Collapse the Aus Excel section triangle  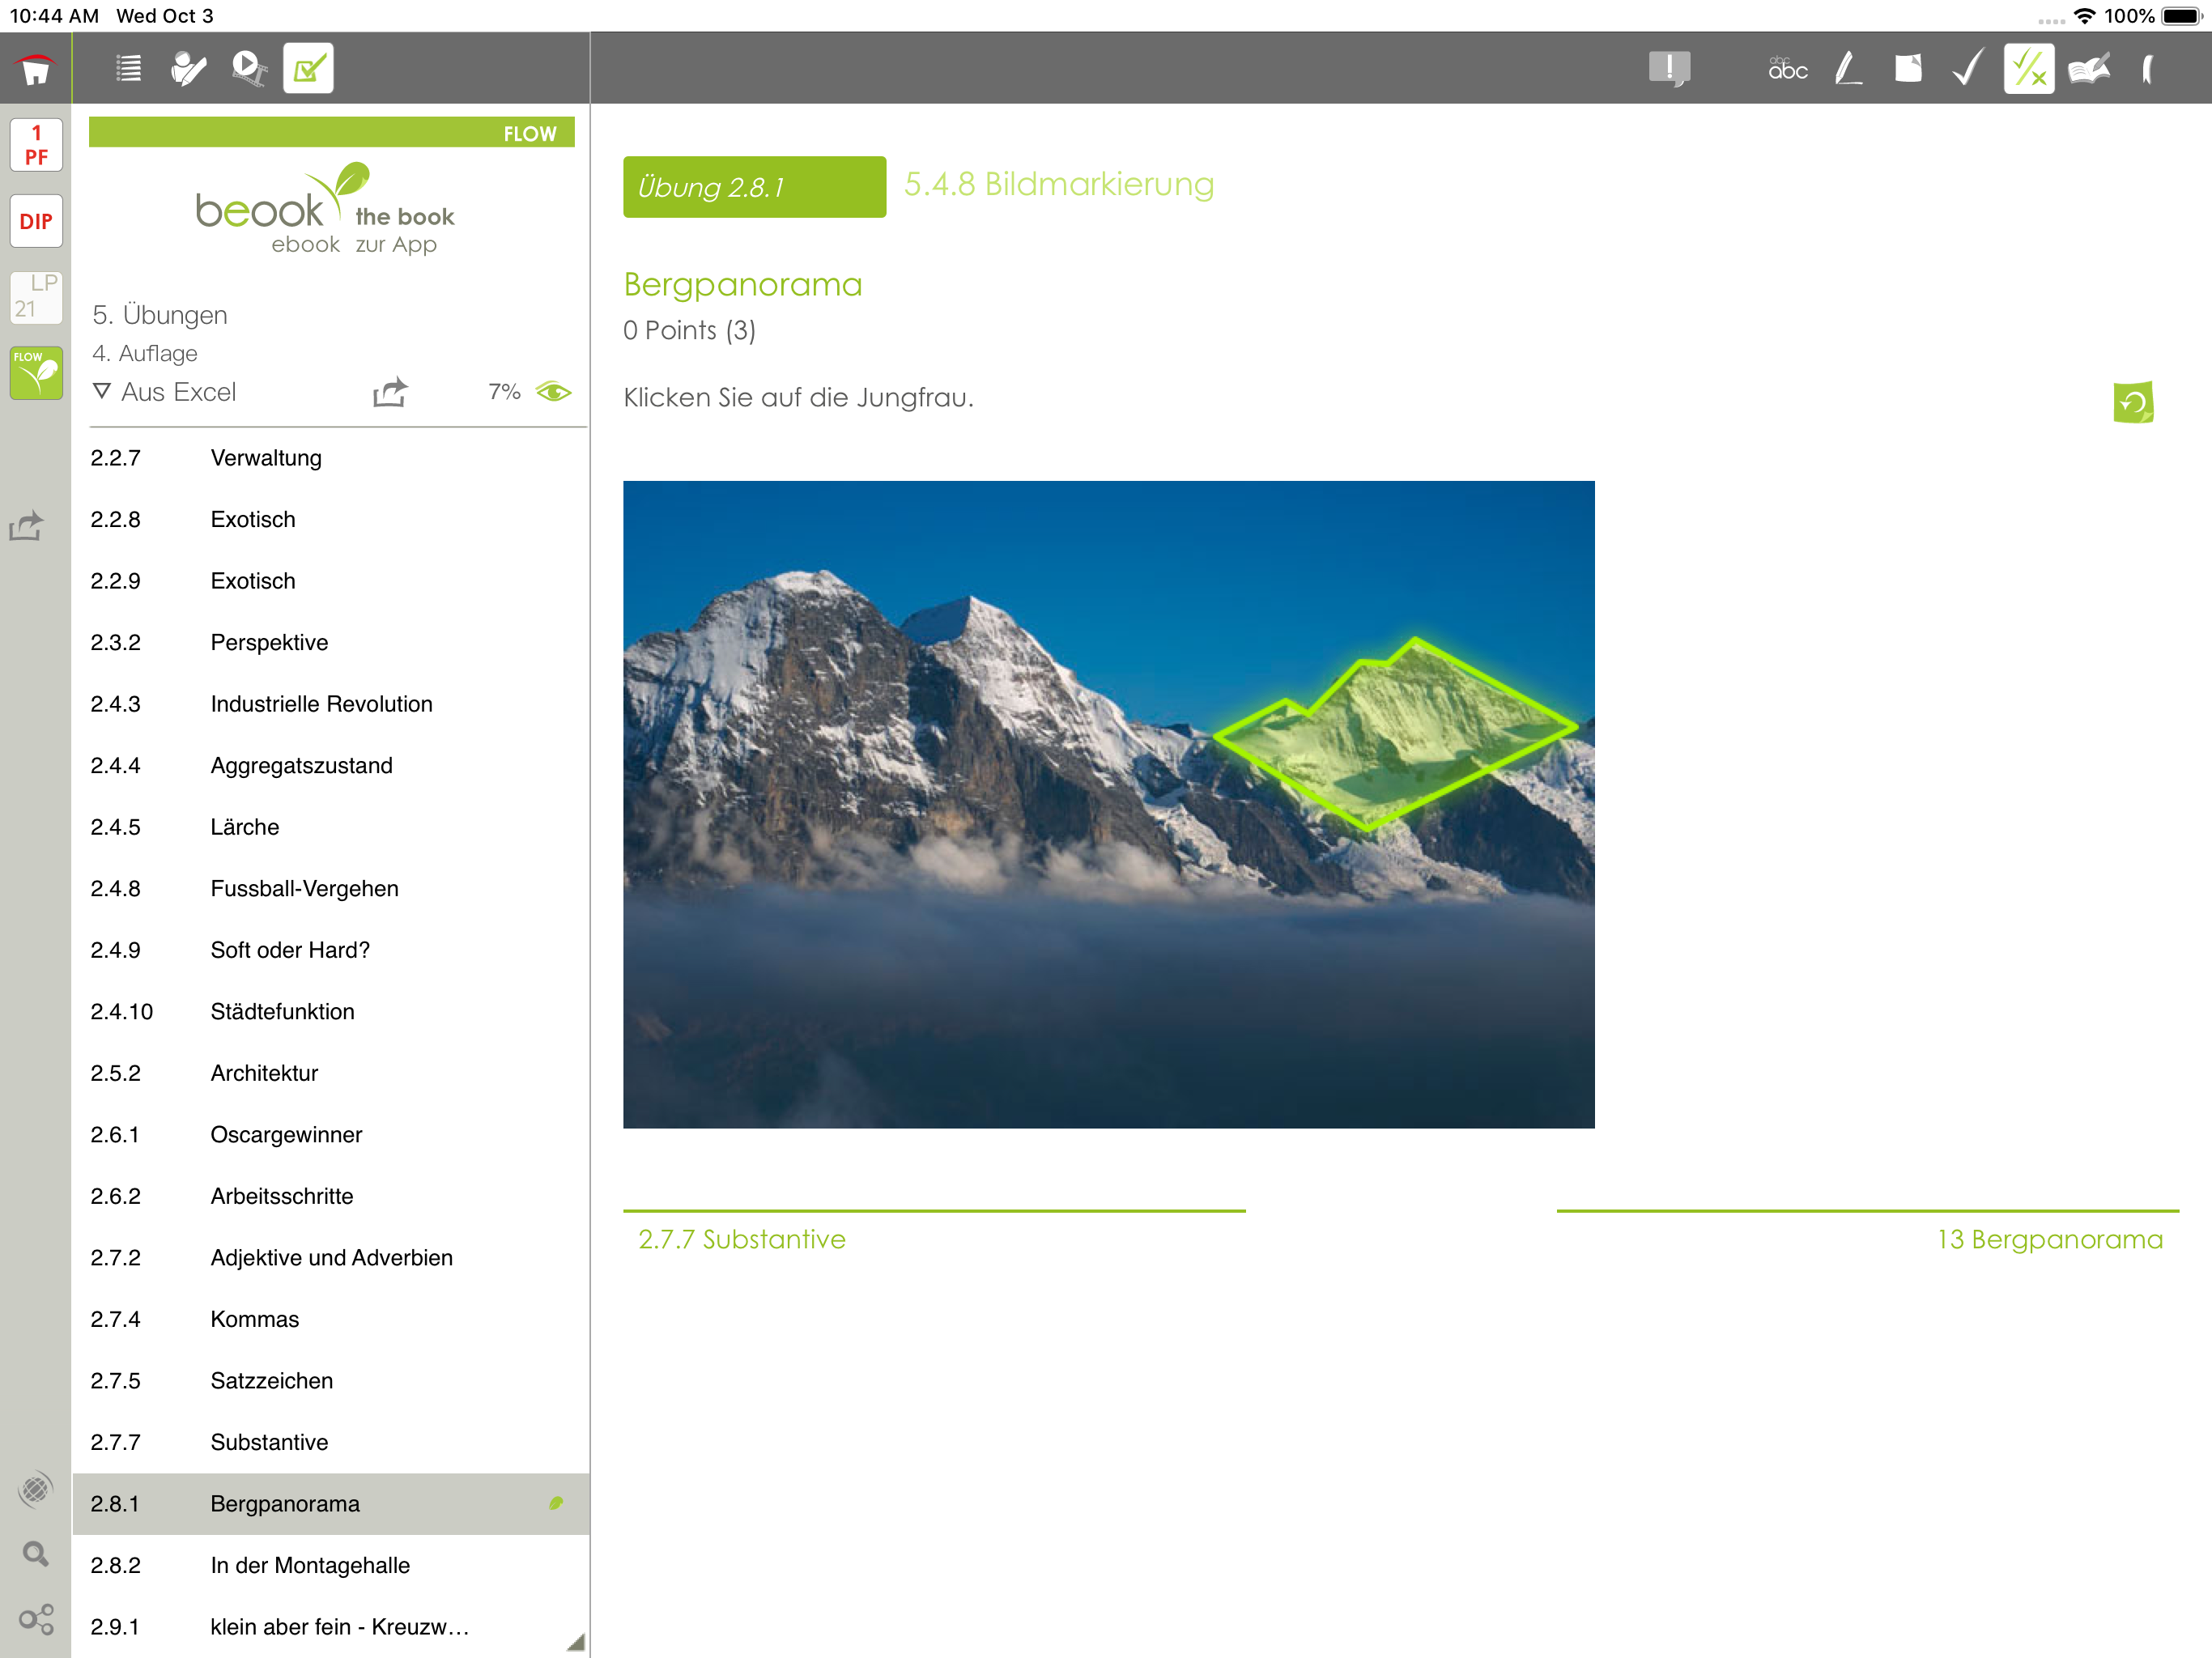[x=101, y=391]
